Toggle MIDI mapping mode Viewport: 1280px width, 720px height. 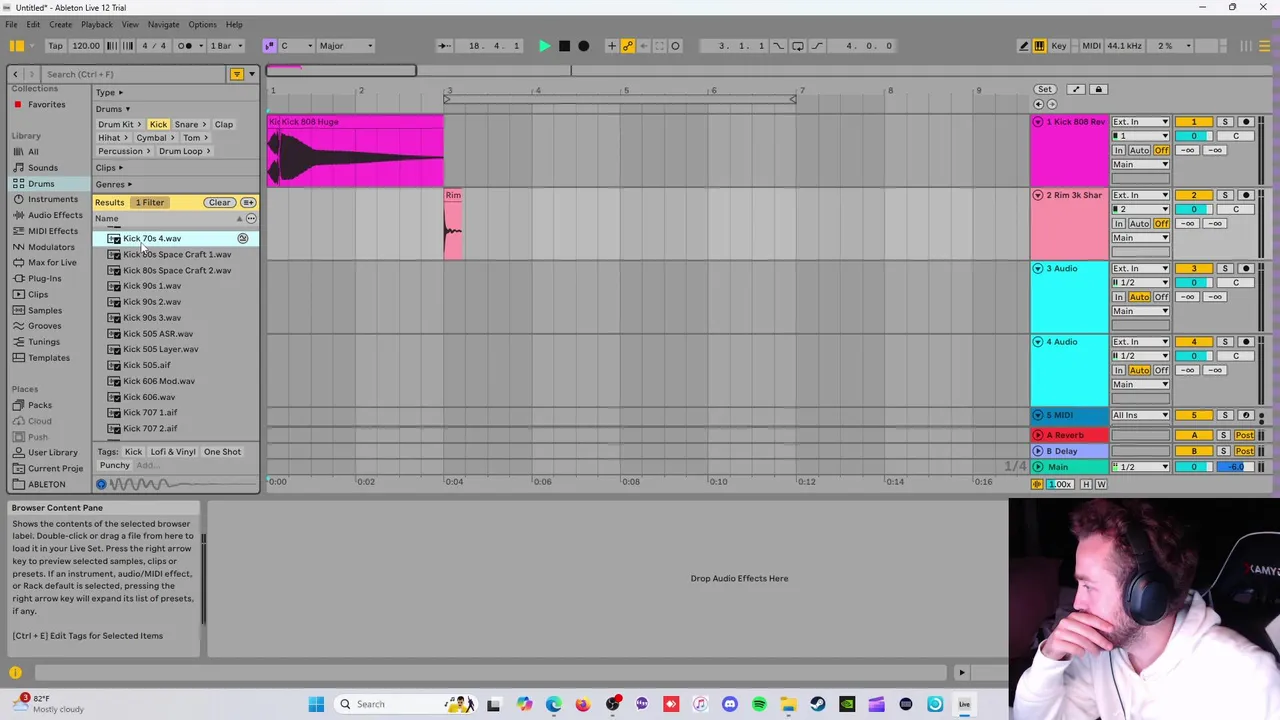point(1091,46)
